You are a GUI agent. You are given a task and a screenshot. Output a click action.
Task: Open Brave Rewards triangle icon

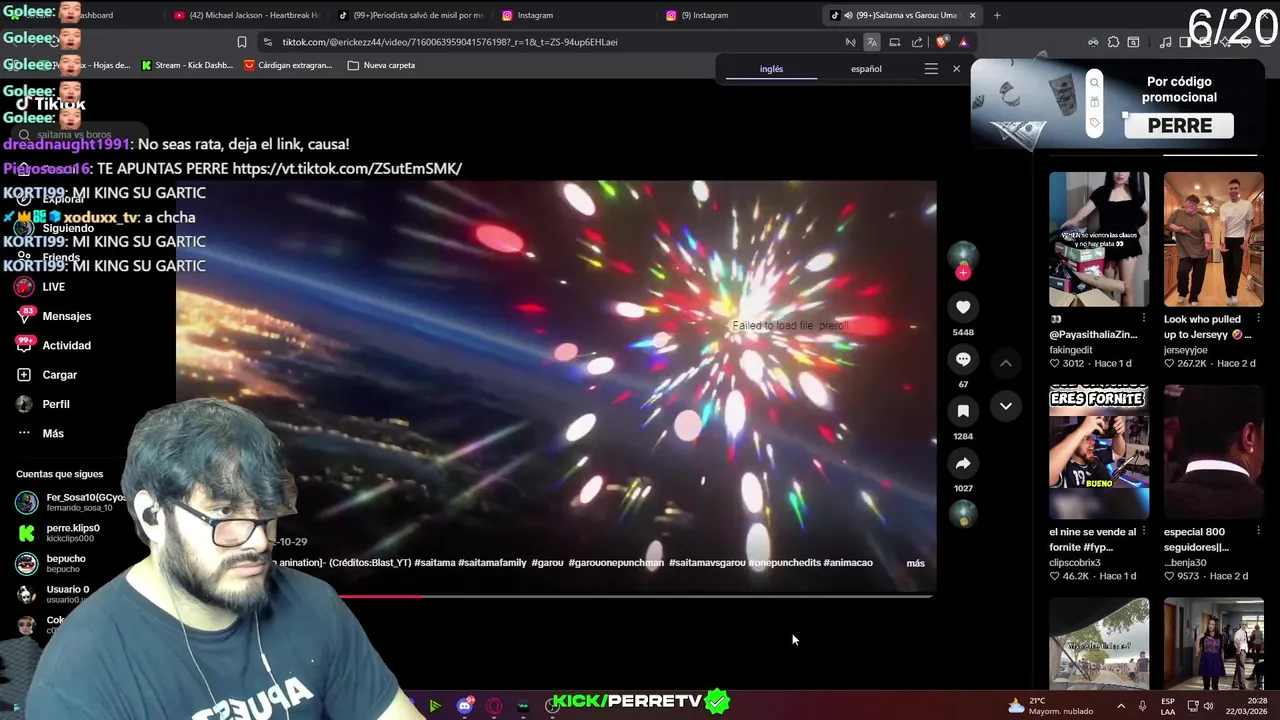963,42
